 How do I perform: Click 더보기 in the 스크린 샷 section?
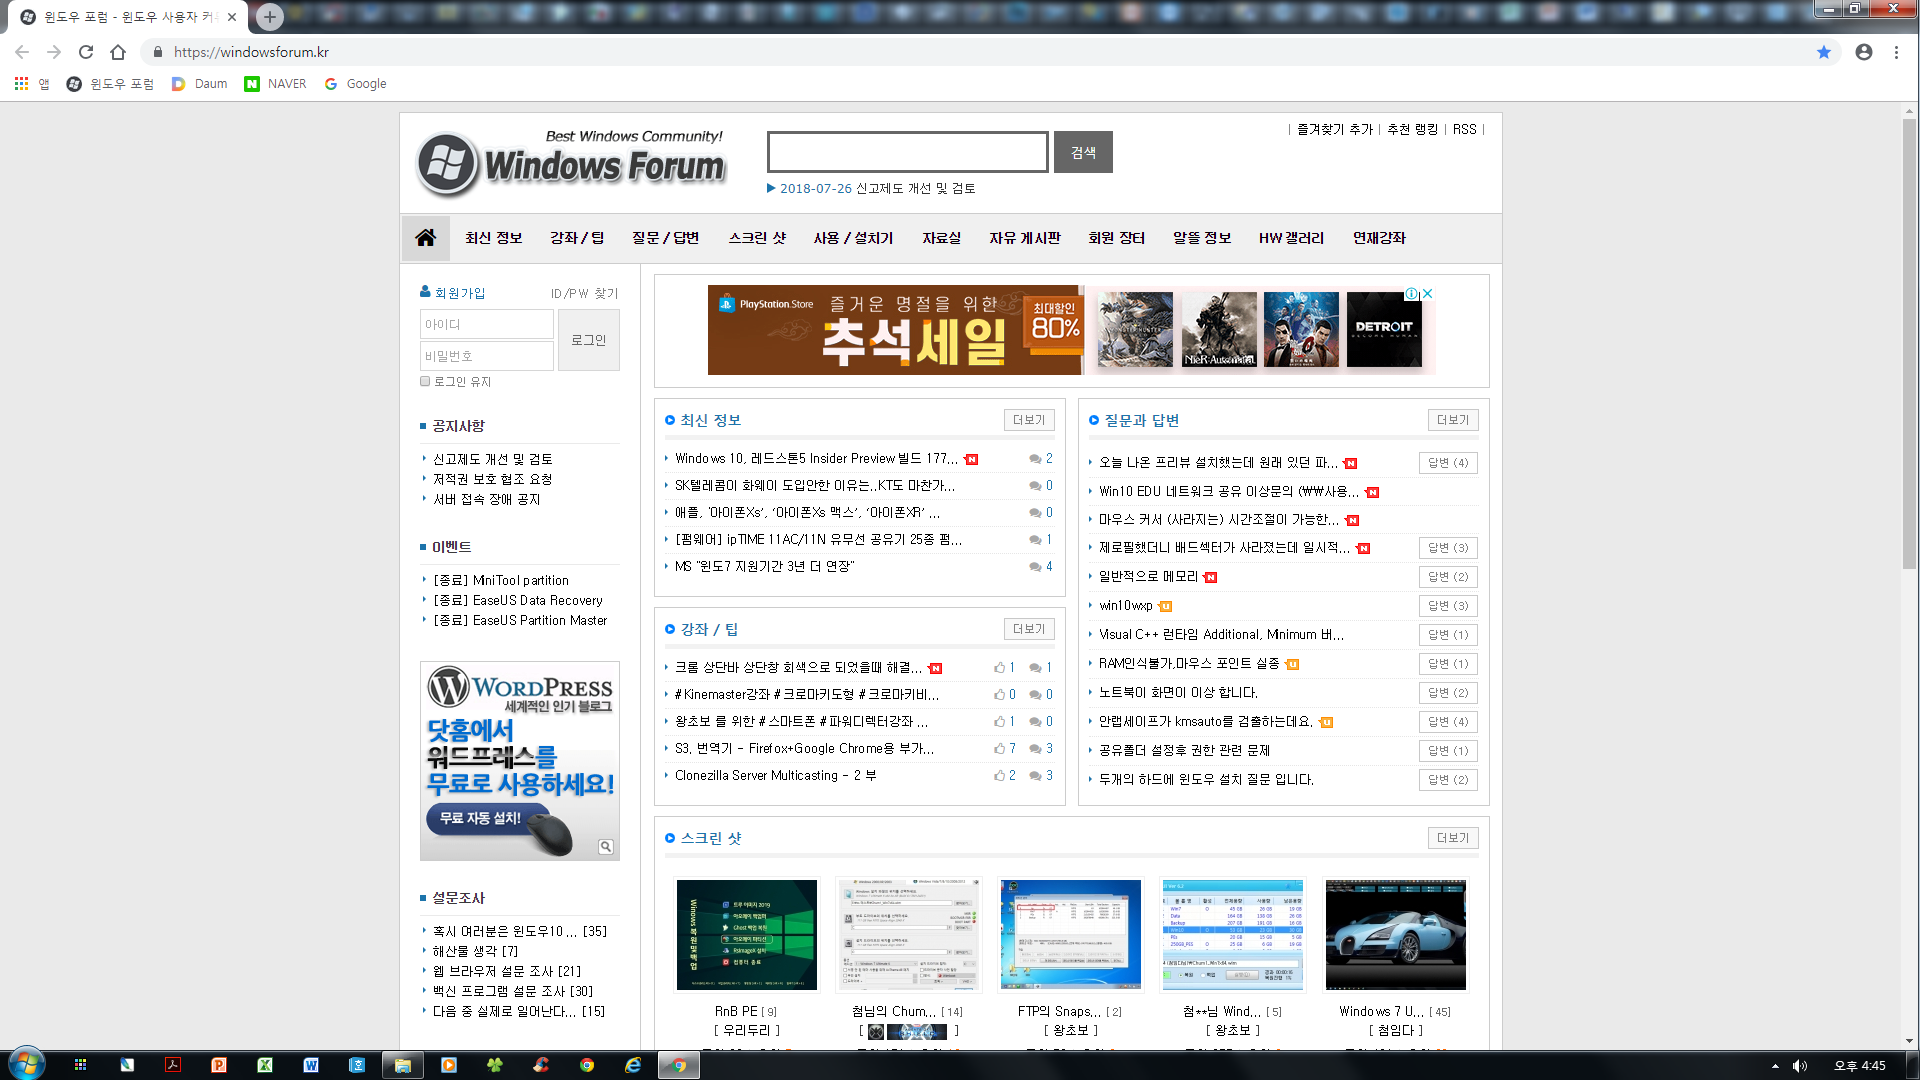tap(1453, 838)
